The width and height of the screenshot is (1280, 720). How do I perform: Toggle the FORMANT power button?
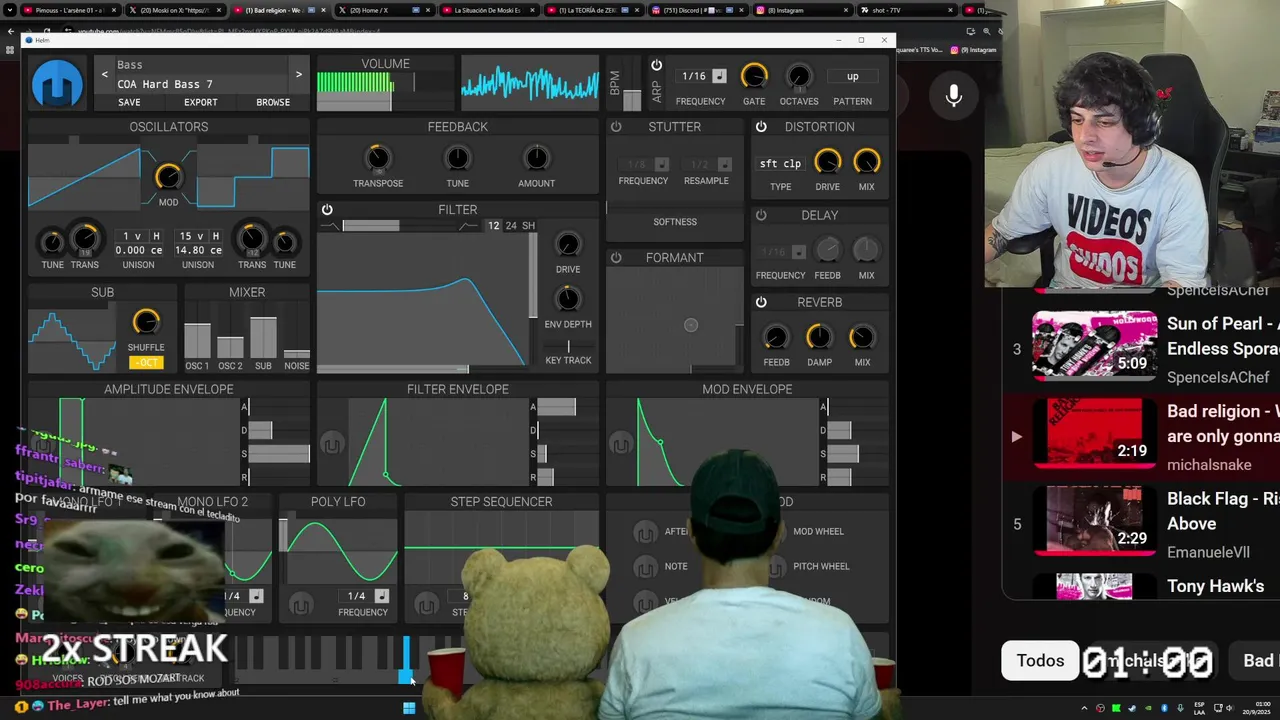616,258
